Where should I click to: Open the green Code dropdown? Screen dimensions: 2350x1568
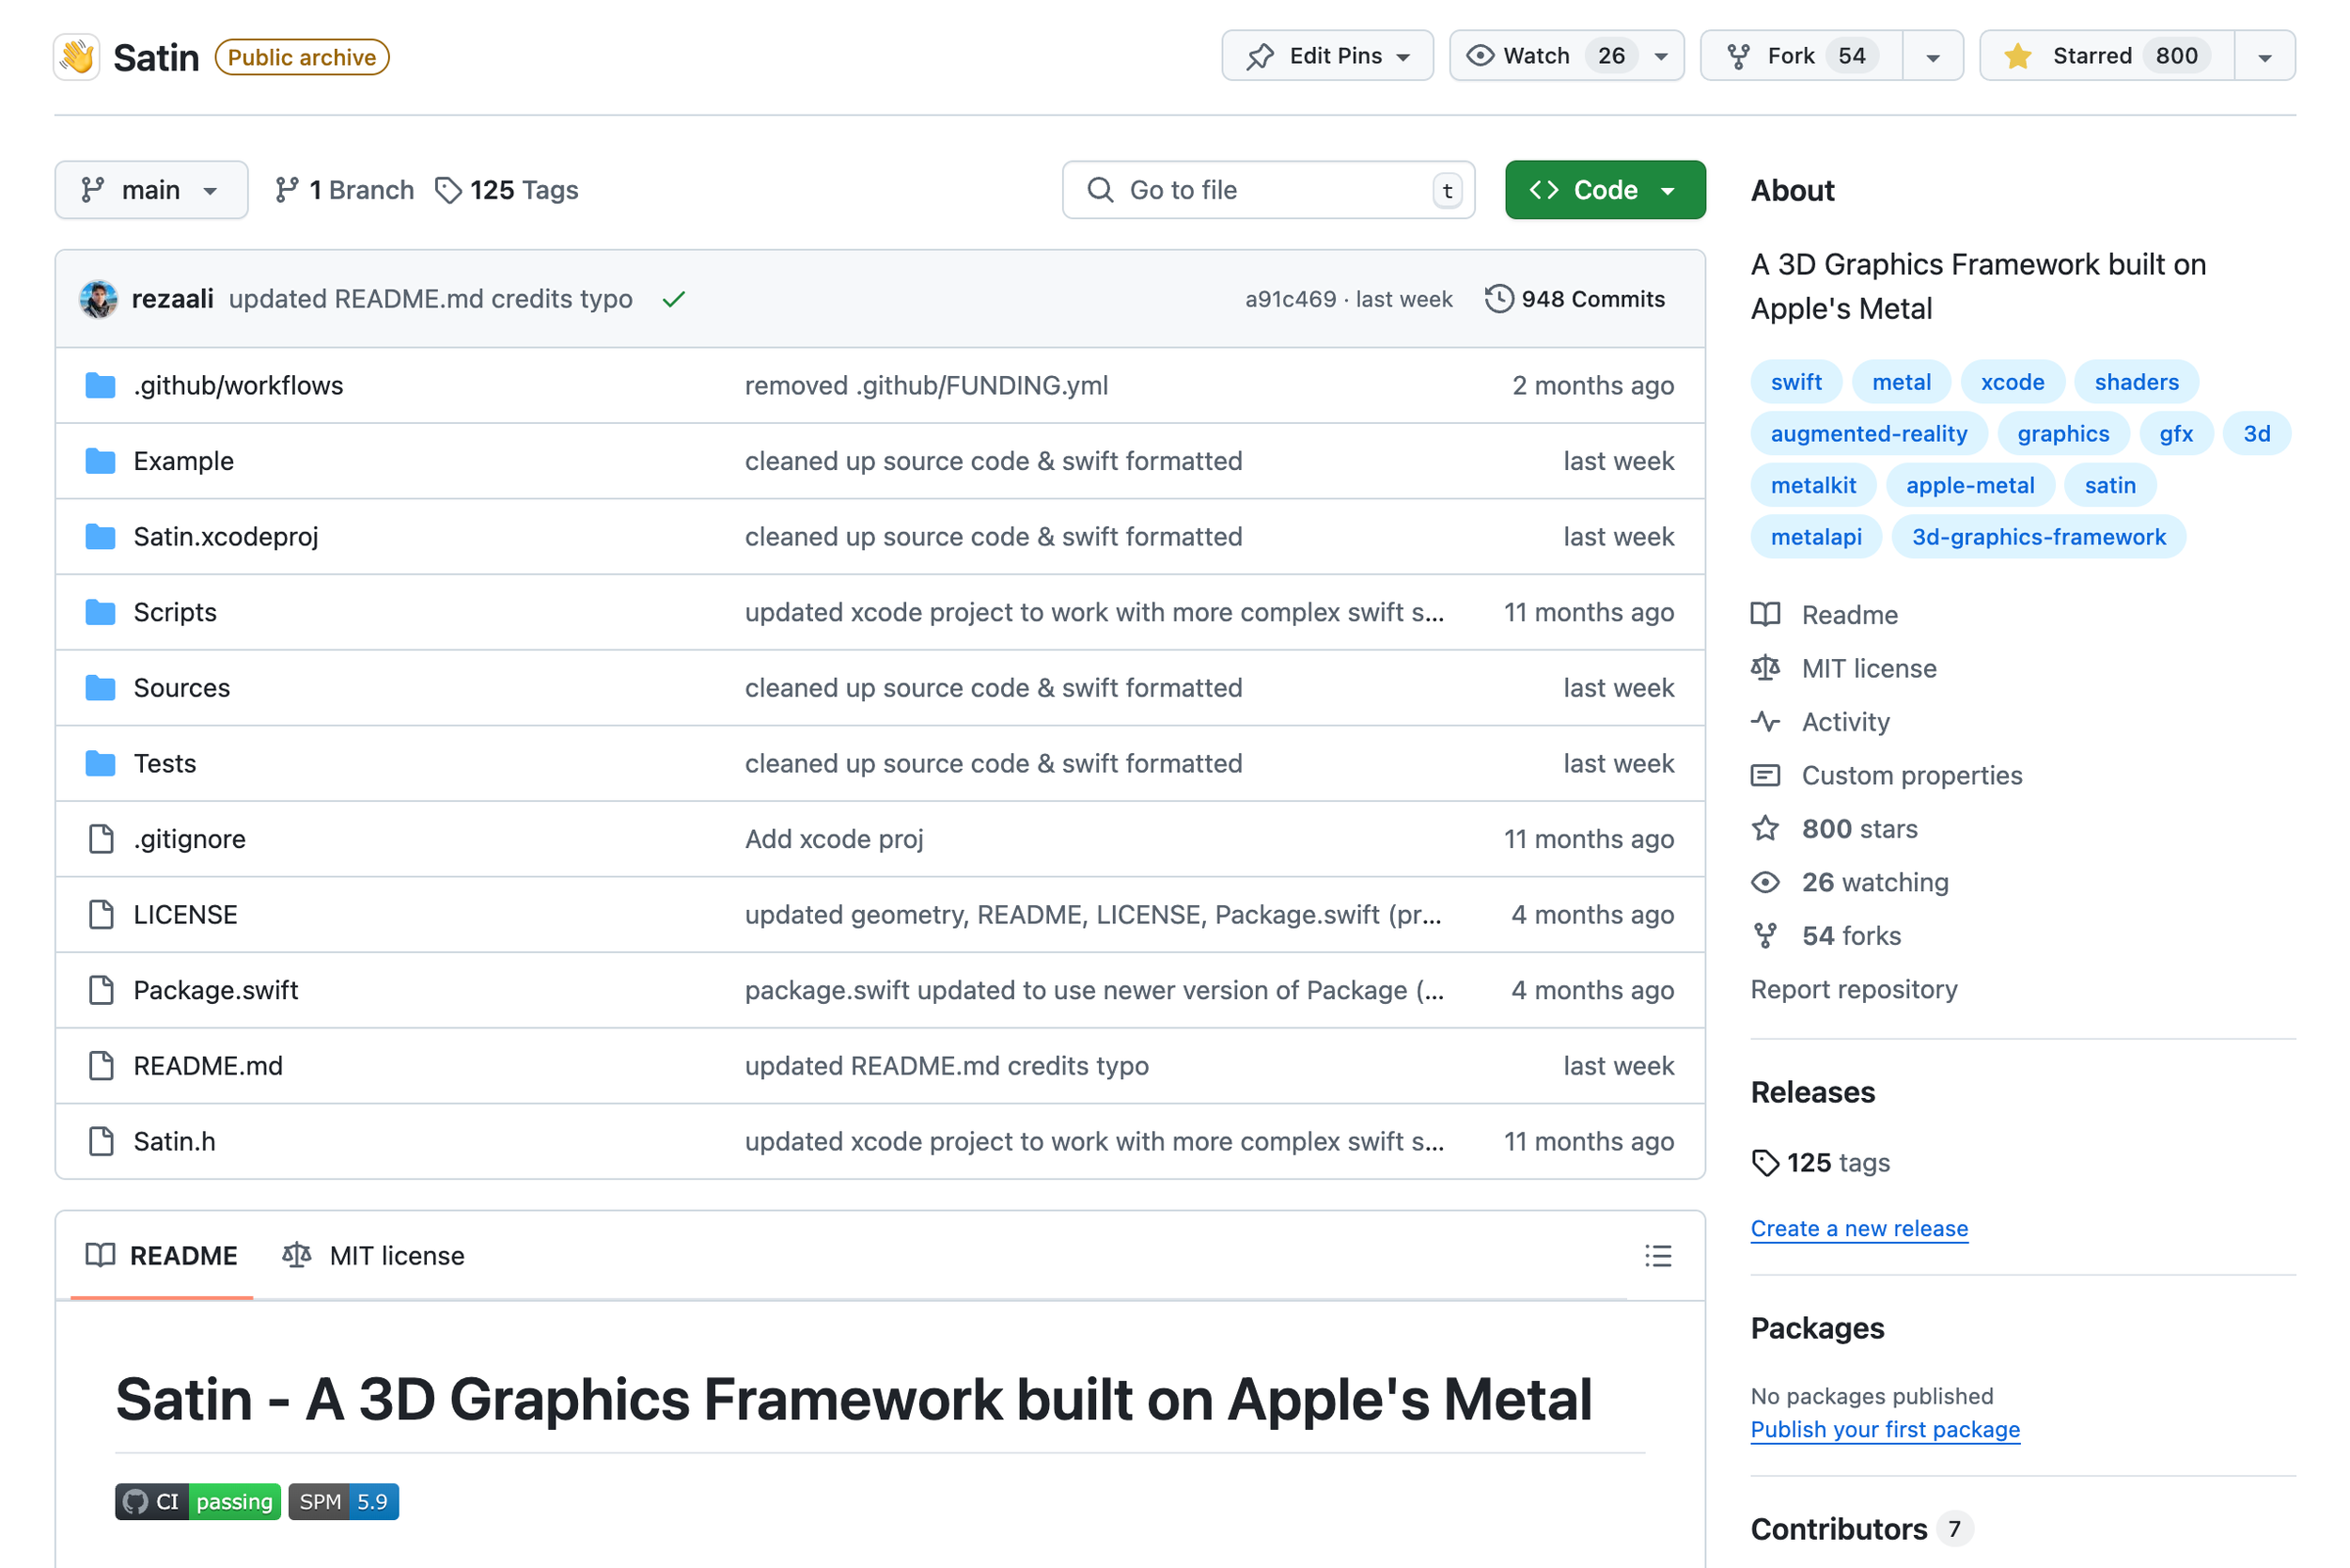point(1604,190)
